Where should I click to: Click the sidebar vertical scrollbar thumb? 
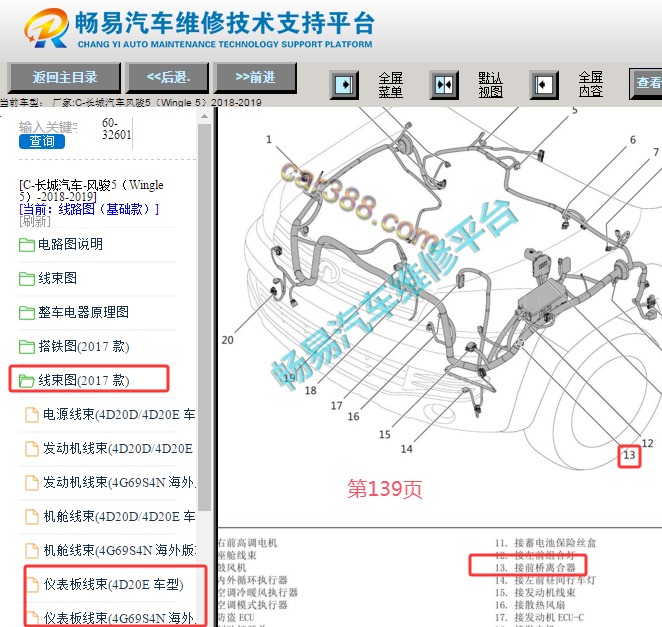pos(204,317)
